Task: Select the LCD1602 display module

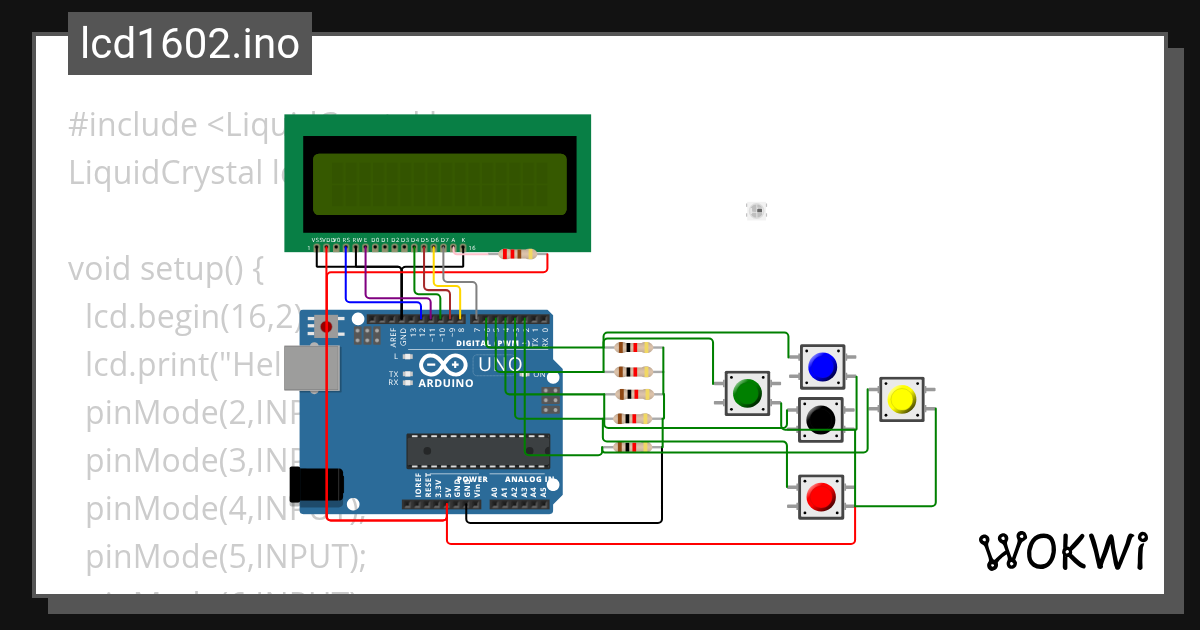Action: (440, 180)
